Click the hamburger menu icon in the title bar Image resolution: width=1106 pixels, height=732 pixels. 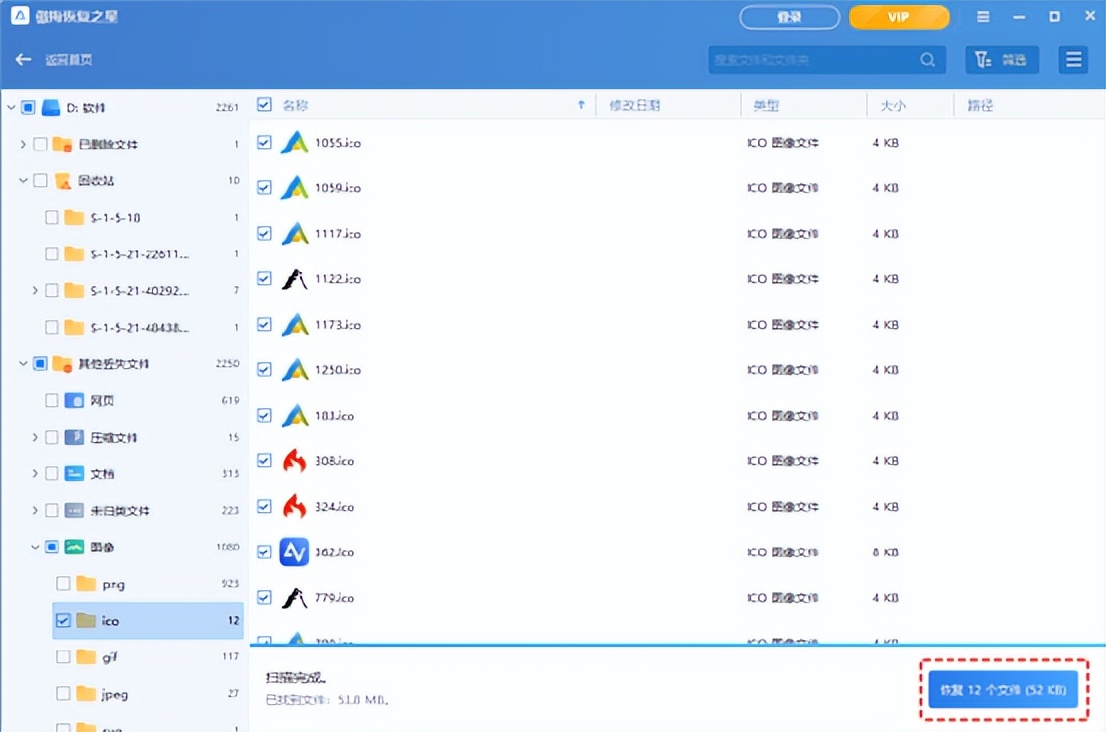pos(983,17)
